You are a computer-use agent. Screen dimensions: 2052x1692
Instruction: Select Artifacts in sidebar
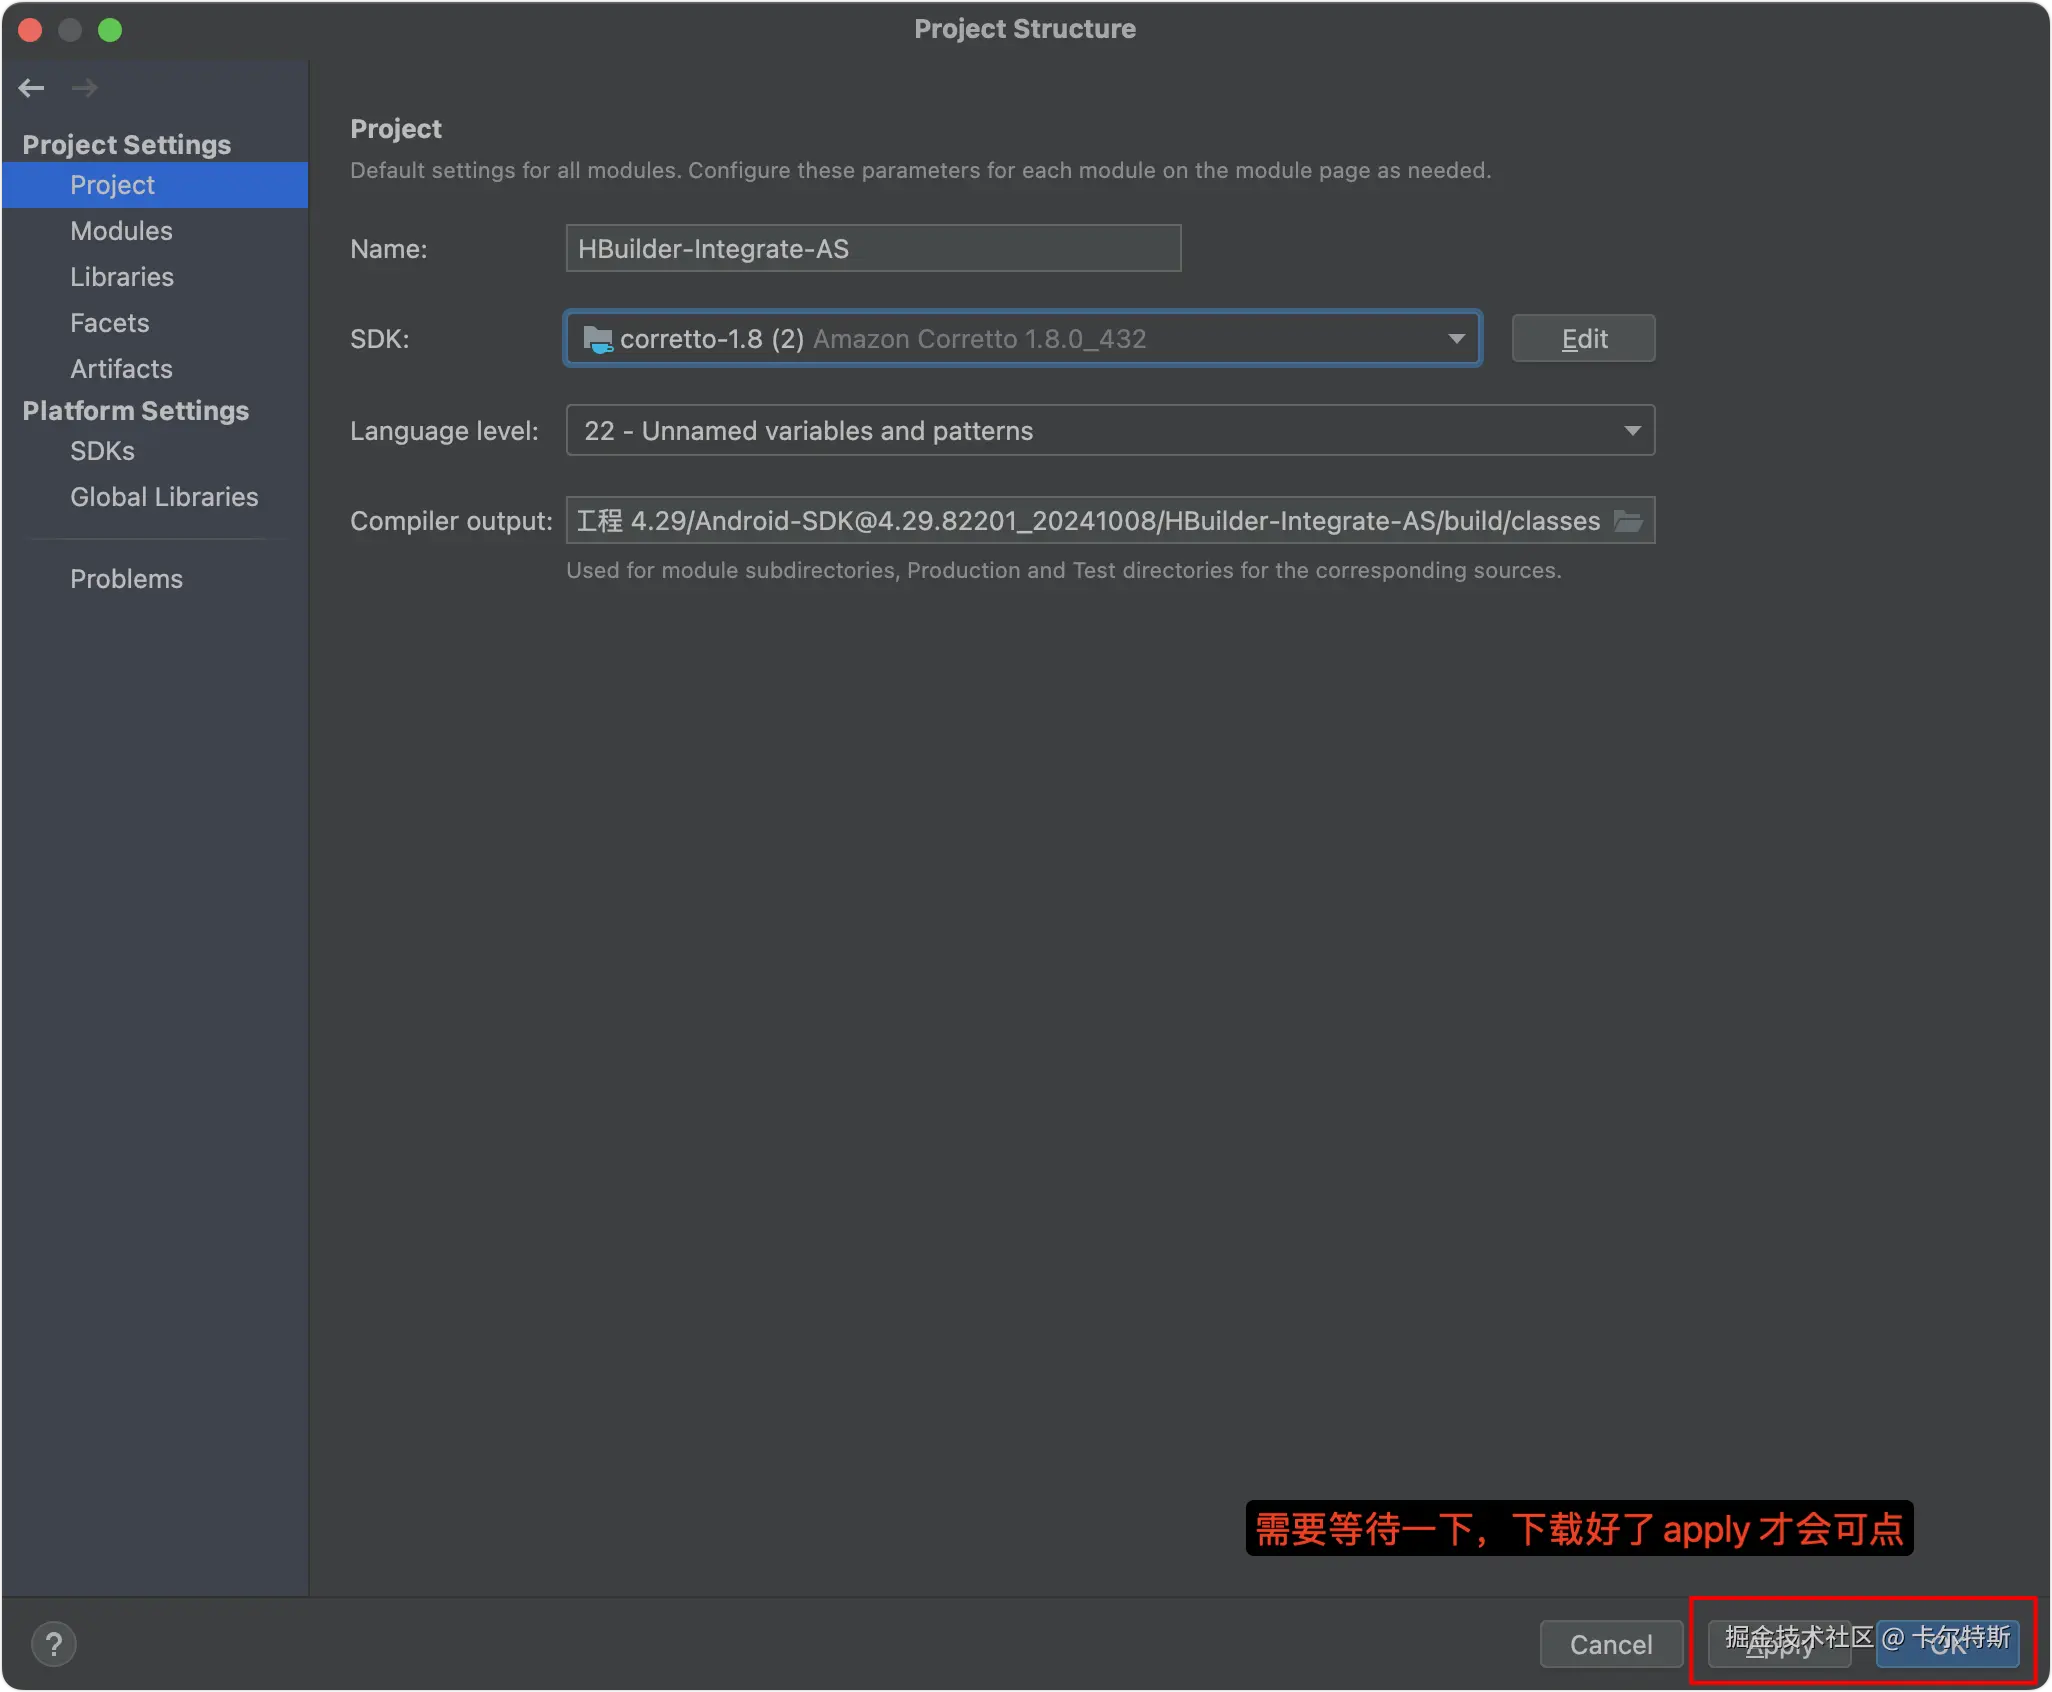coord(121,369)
